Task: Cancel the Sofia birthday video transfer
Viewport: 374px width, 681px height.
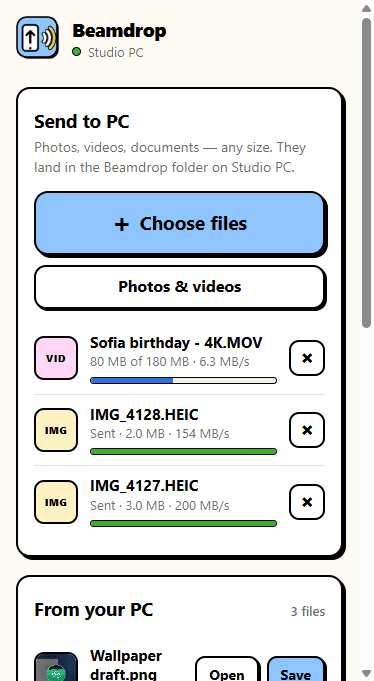Action: [x=307, y=358]
